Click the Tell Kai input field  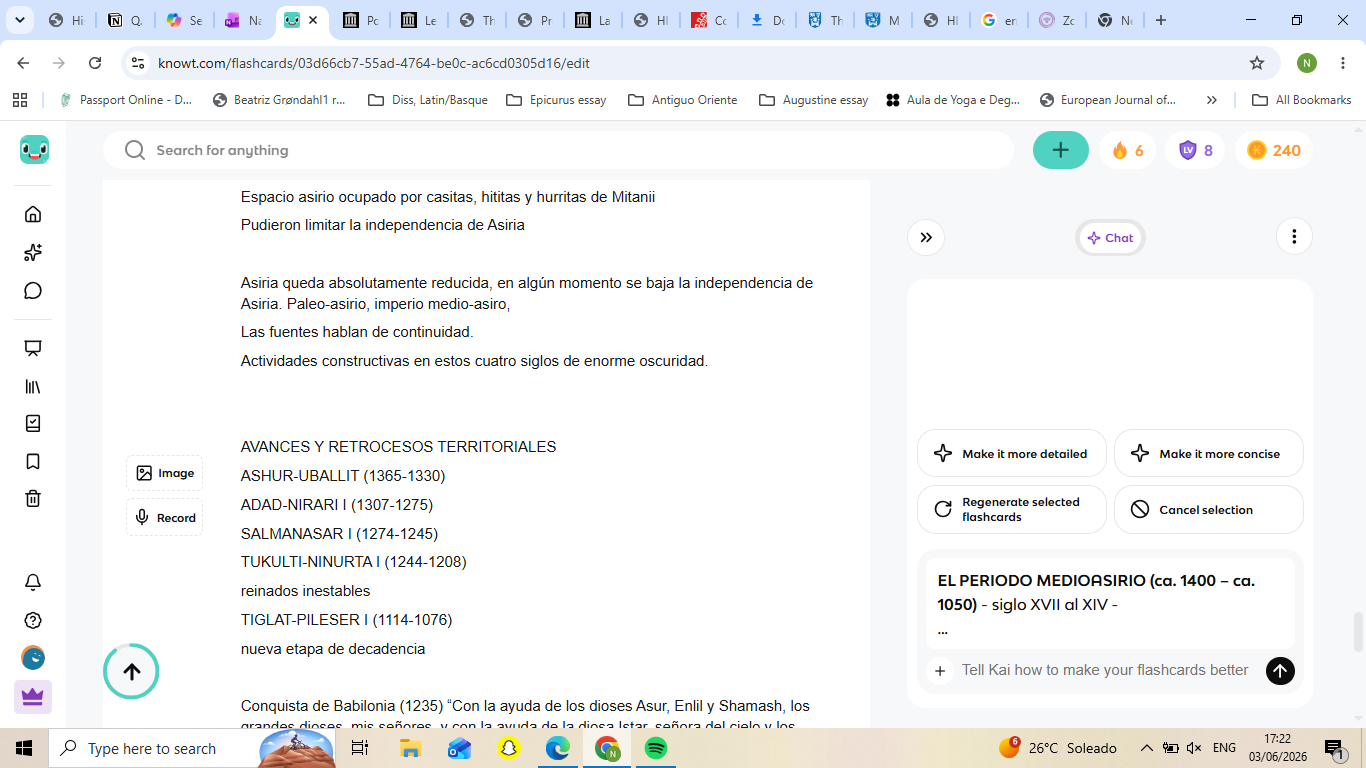[x=1105, y=671]
